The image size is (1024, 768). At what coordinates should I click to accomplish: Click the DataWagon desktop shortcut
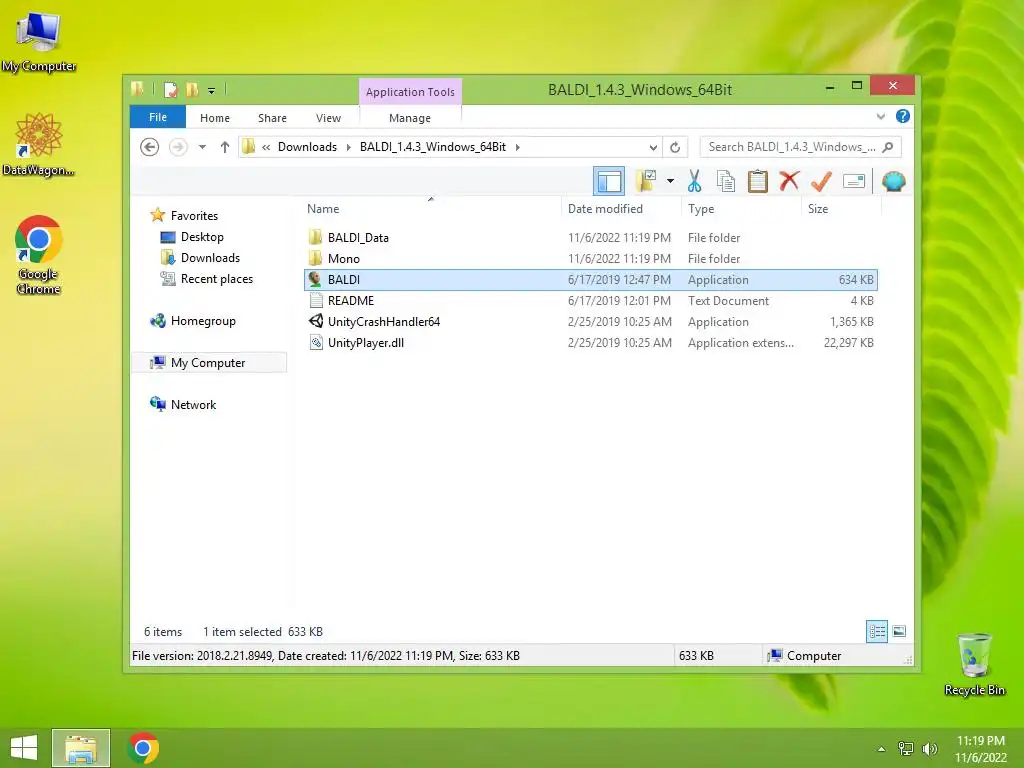point(39,144)
